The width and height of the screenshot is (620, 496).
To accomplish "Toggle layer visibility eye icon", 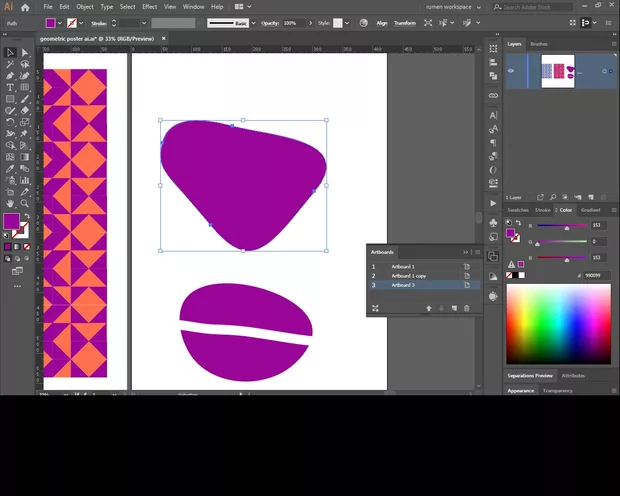I will pos(511,71).
